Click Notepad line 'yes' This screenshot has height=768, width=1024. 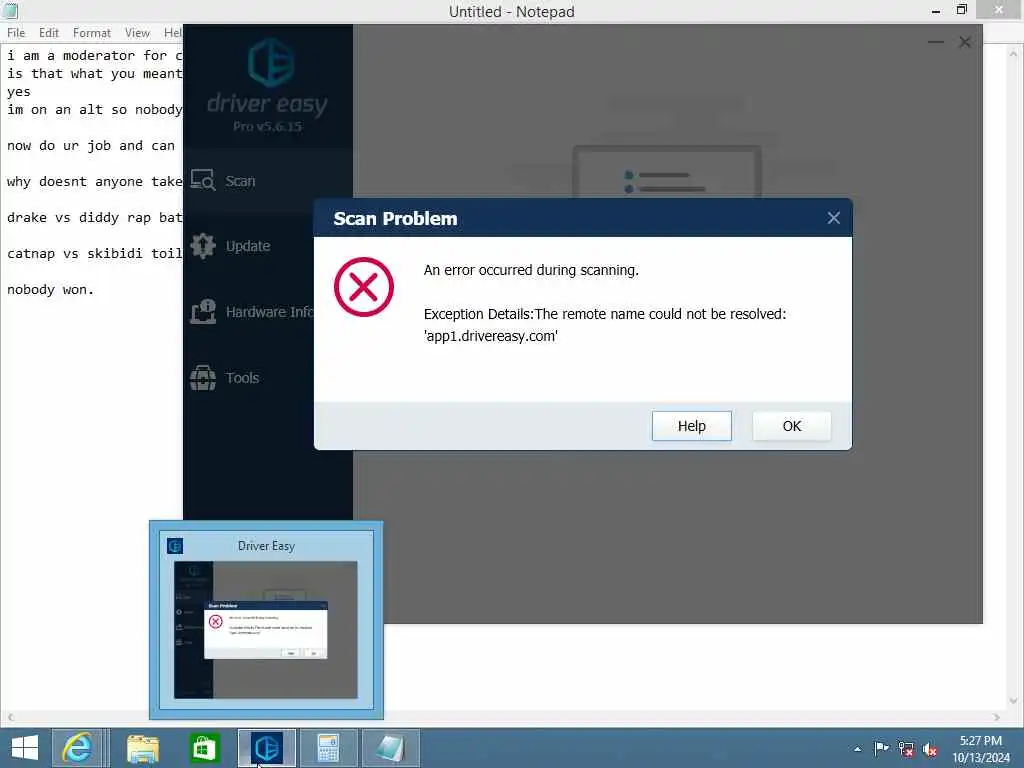pyautogui.click(x=19, y=92)
